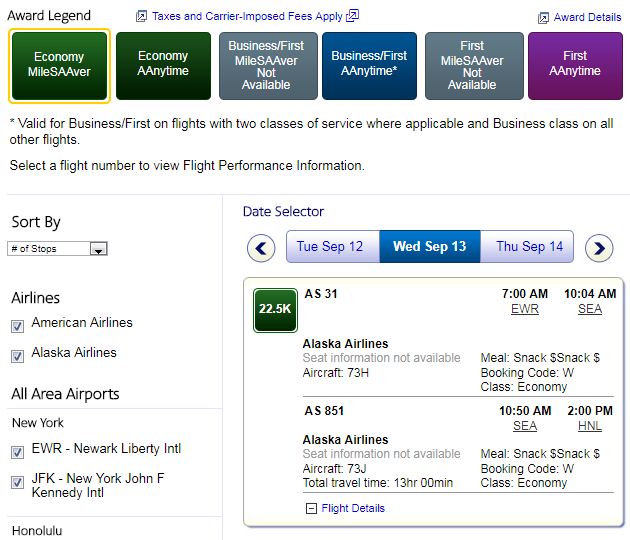Toggle the JFK New York airport checkbox
This screenshot has height=540, width=630.
click(x=17, y=482)
